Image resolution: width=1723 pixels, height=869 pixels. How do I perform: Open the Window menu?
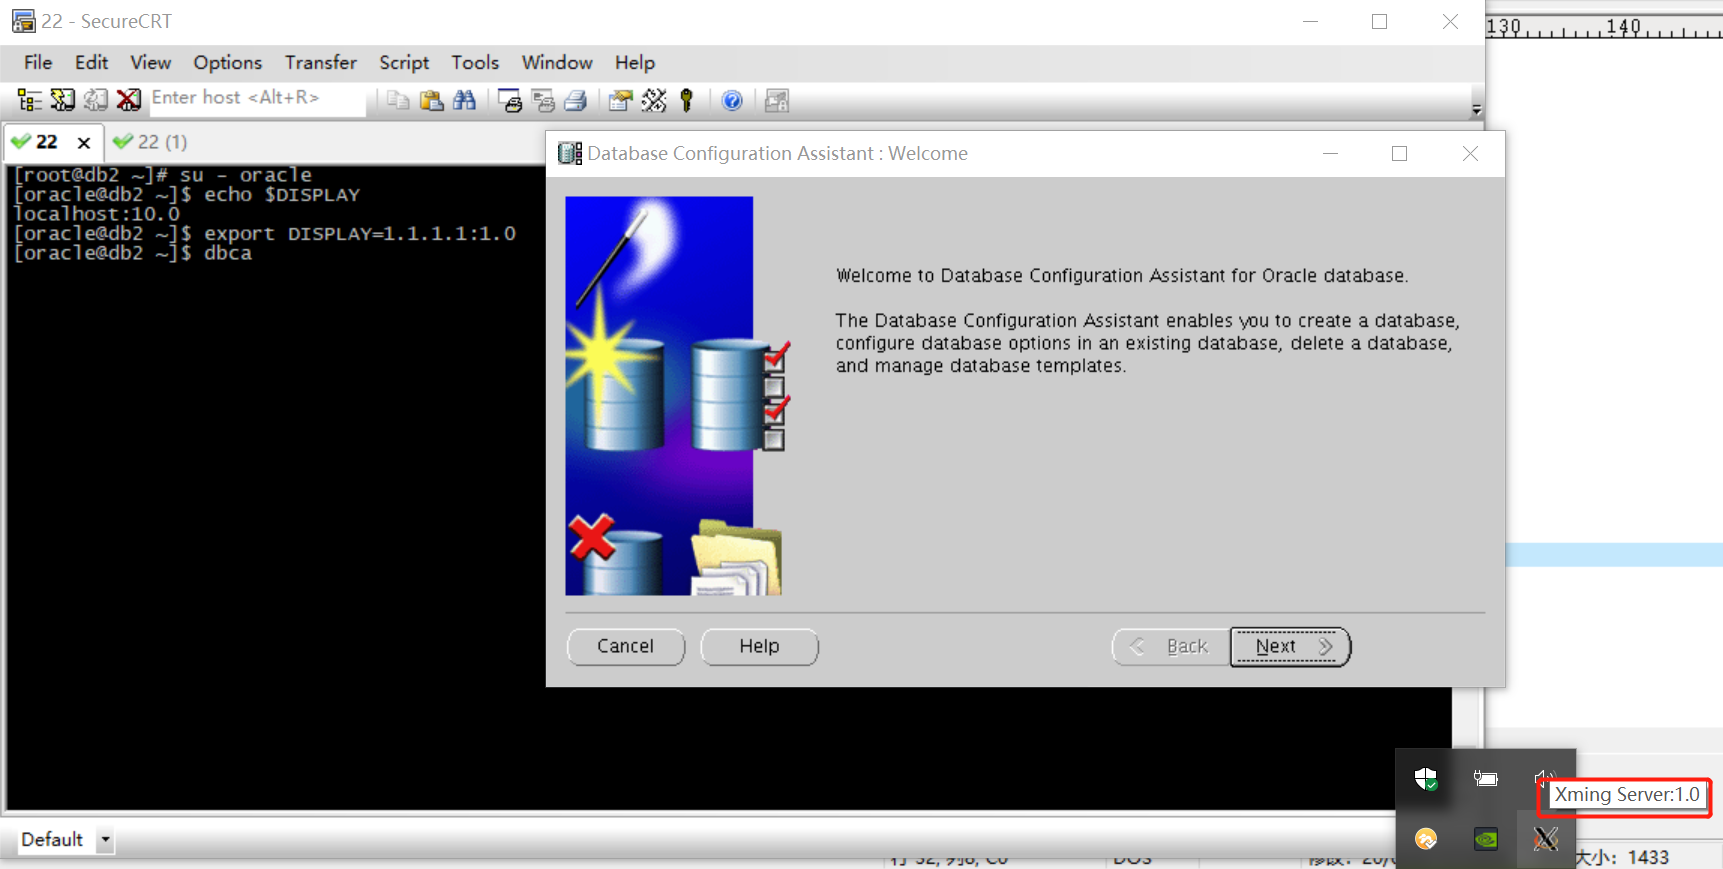click(557, 62)
